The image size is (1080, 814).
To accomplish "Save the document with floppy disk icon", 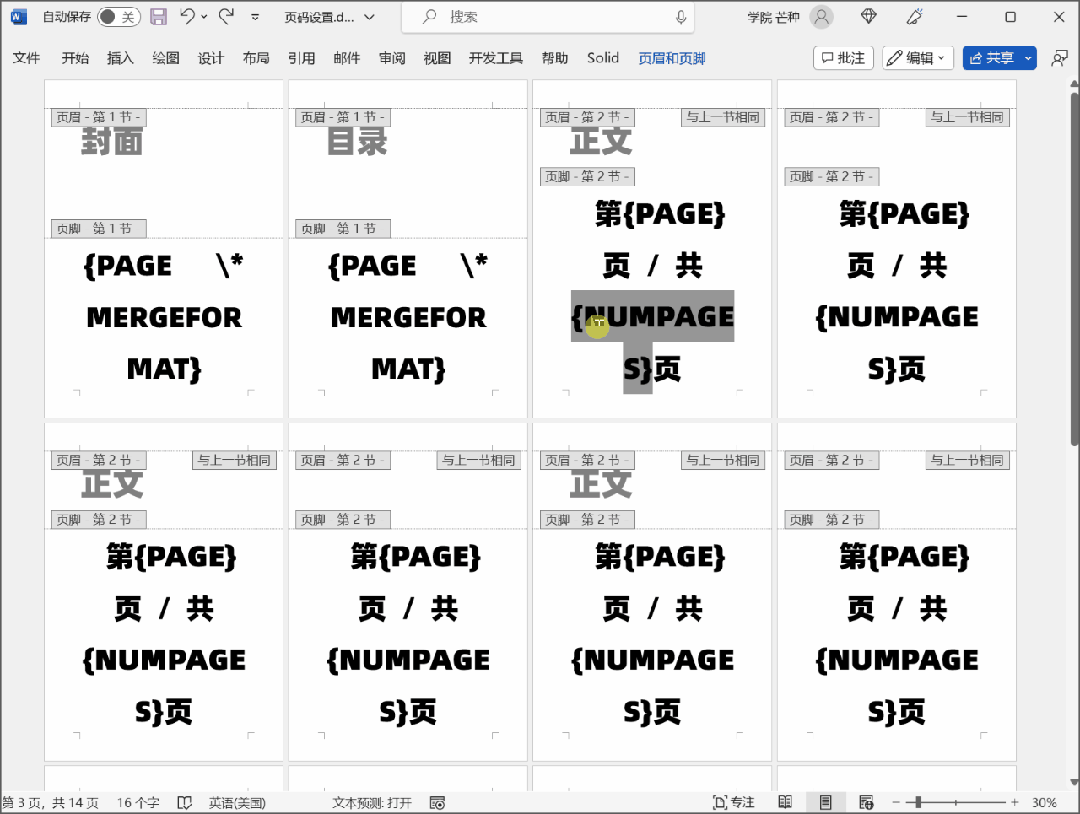I will pyautogui.click(x=158, y=17).
